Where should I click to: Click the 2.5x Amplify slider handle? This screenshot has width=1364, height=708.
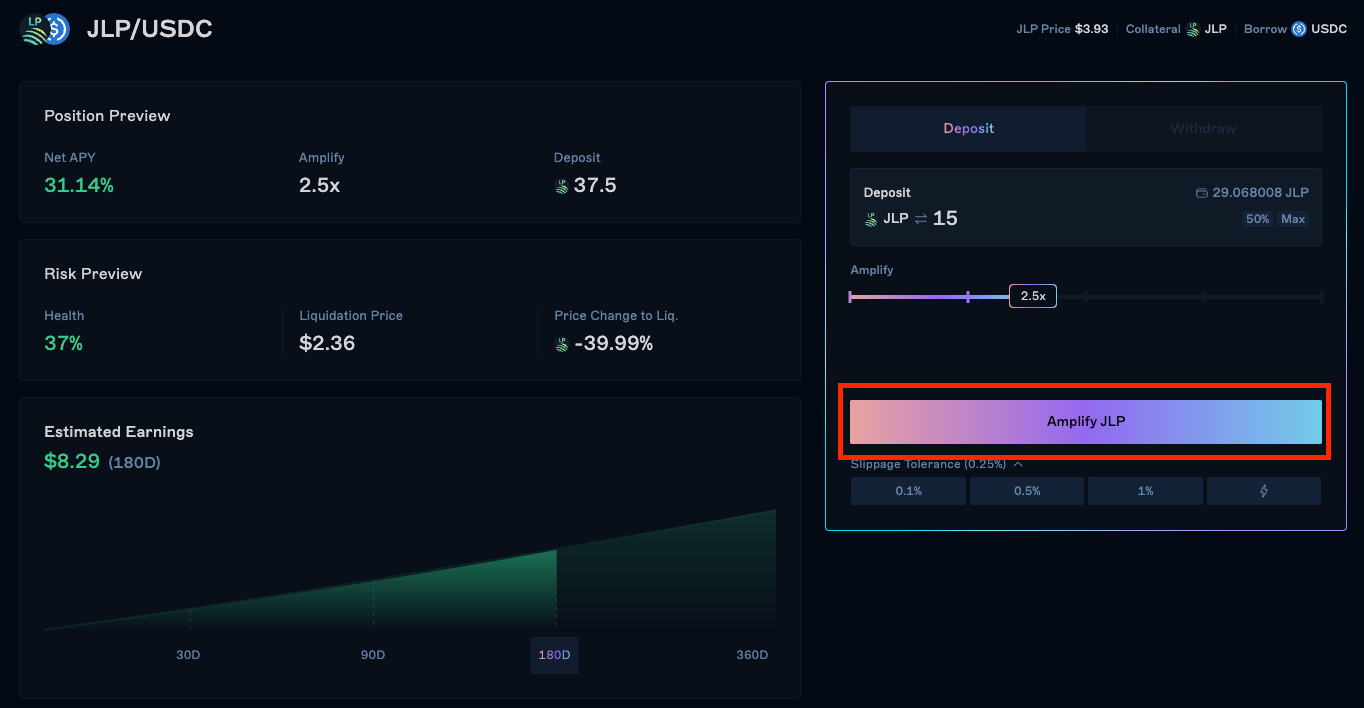[1033, 296]
